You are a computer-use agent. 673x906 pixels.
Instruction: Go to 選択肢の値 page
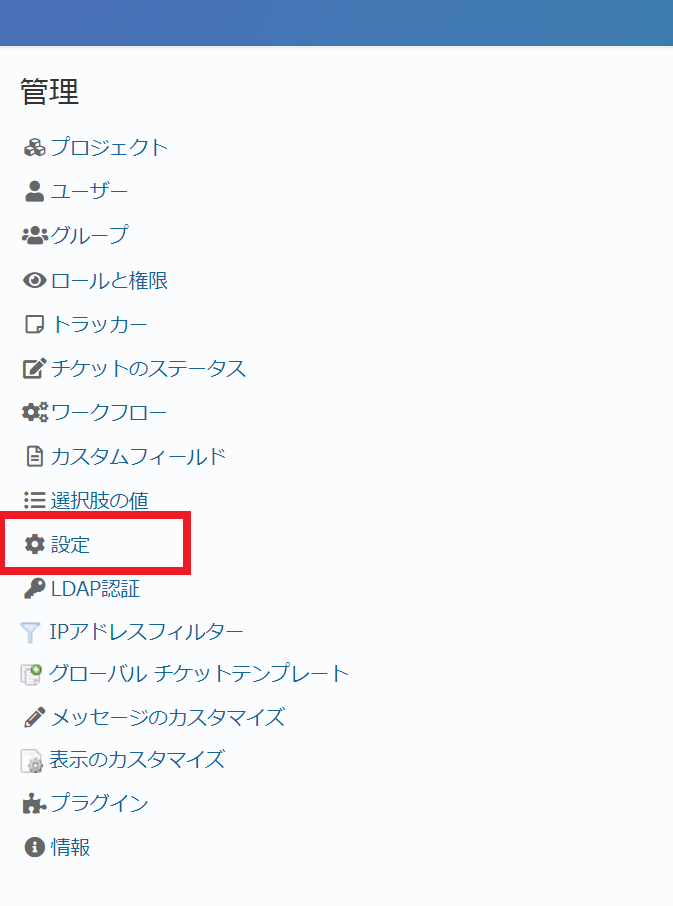(99, 500)
